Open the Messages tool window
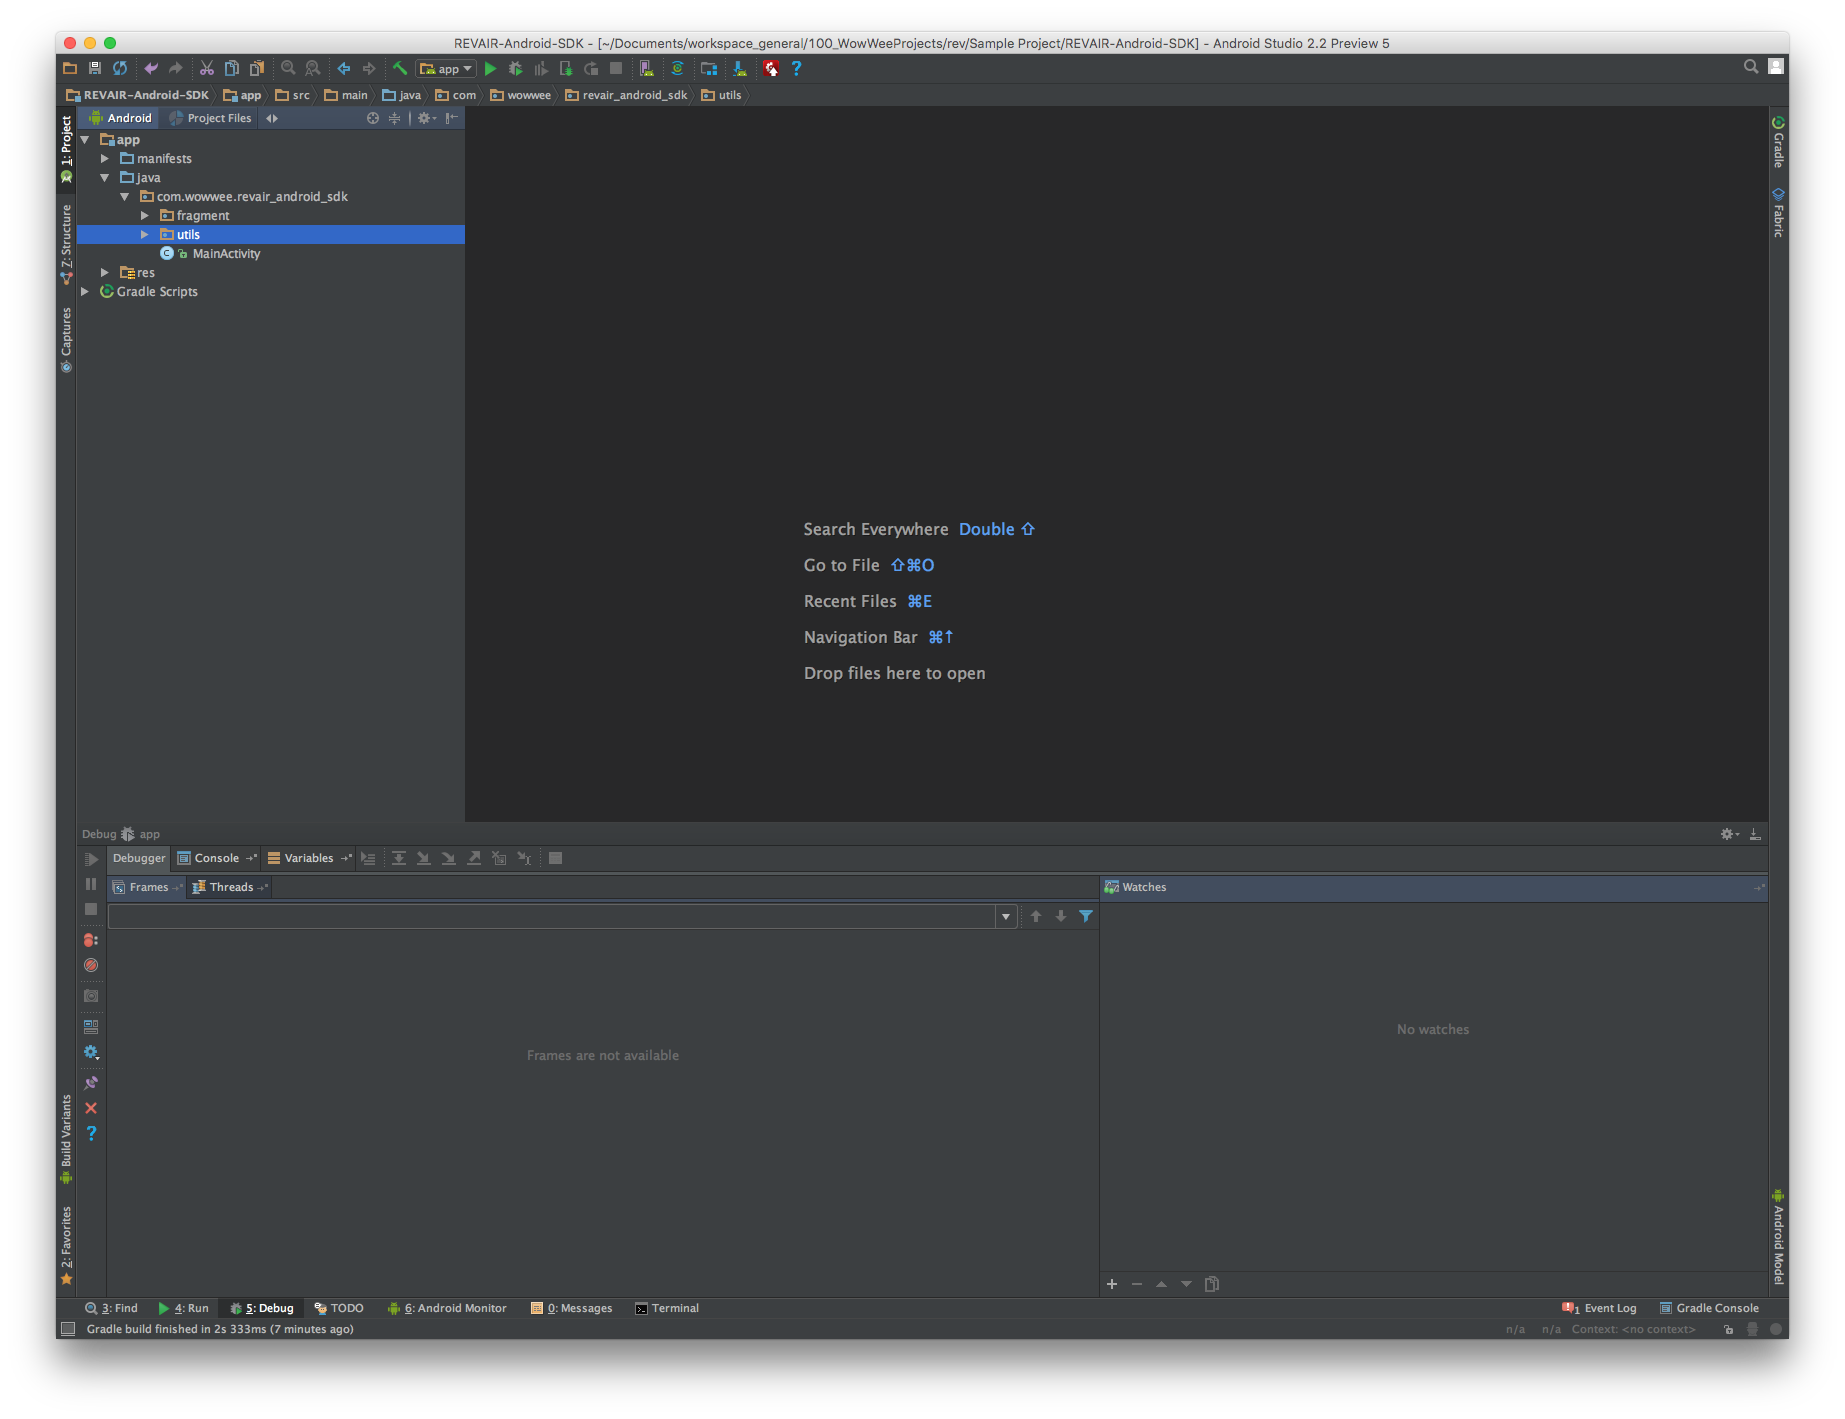1845x1419 pixels. (572, 1308)
